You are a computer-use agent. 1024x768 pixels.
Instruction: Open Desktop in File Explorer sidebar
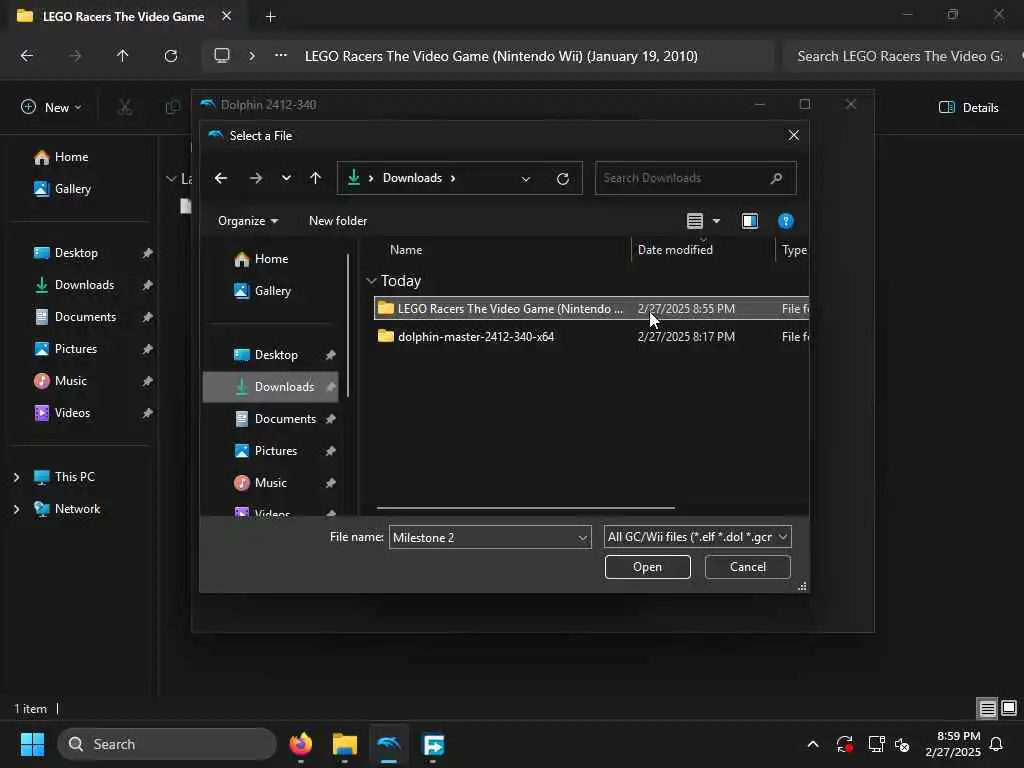coord(65,253)
